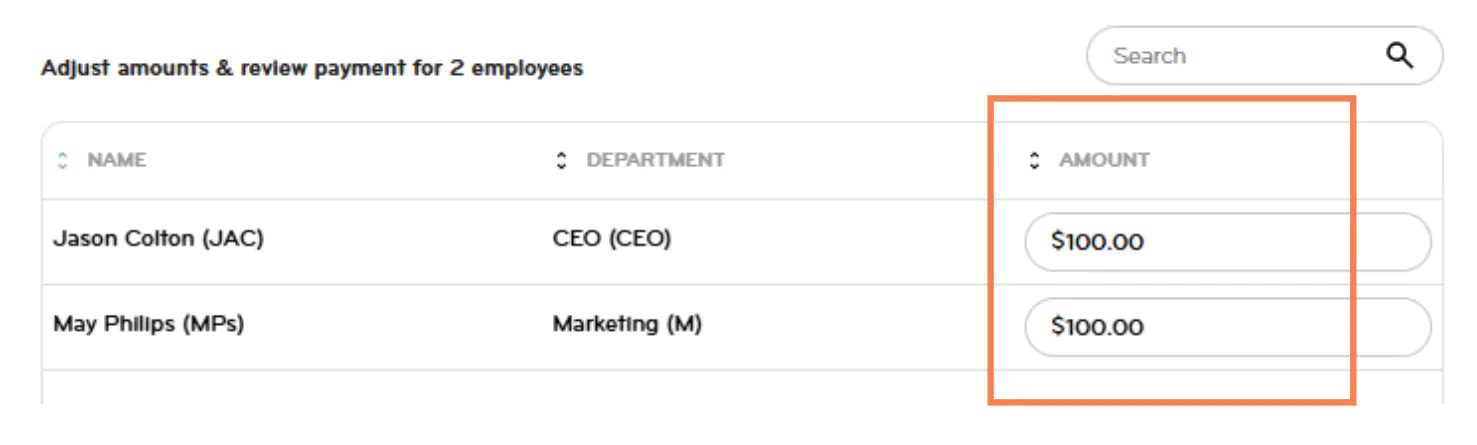The height and width of the screenshot is (445, 1477).
Task: Click the 'Search' placeholder text
Action: tap(1150, 56)
